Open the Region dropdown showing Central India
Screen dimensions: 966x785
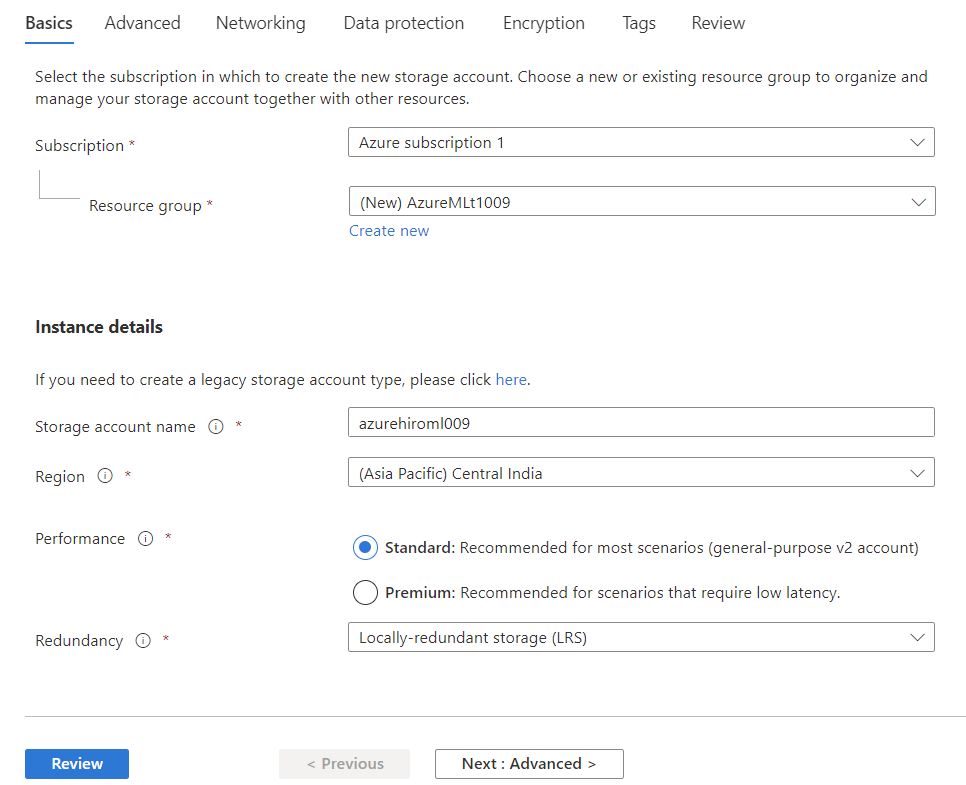[x=641, y=473]
